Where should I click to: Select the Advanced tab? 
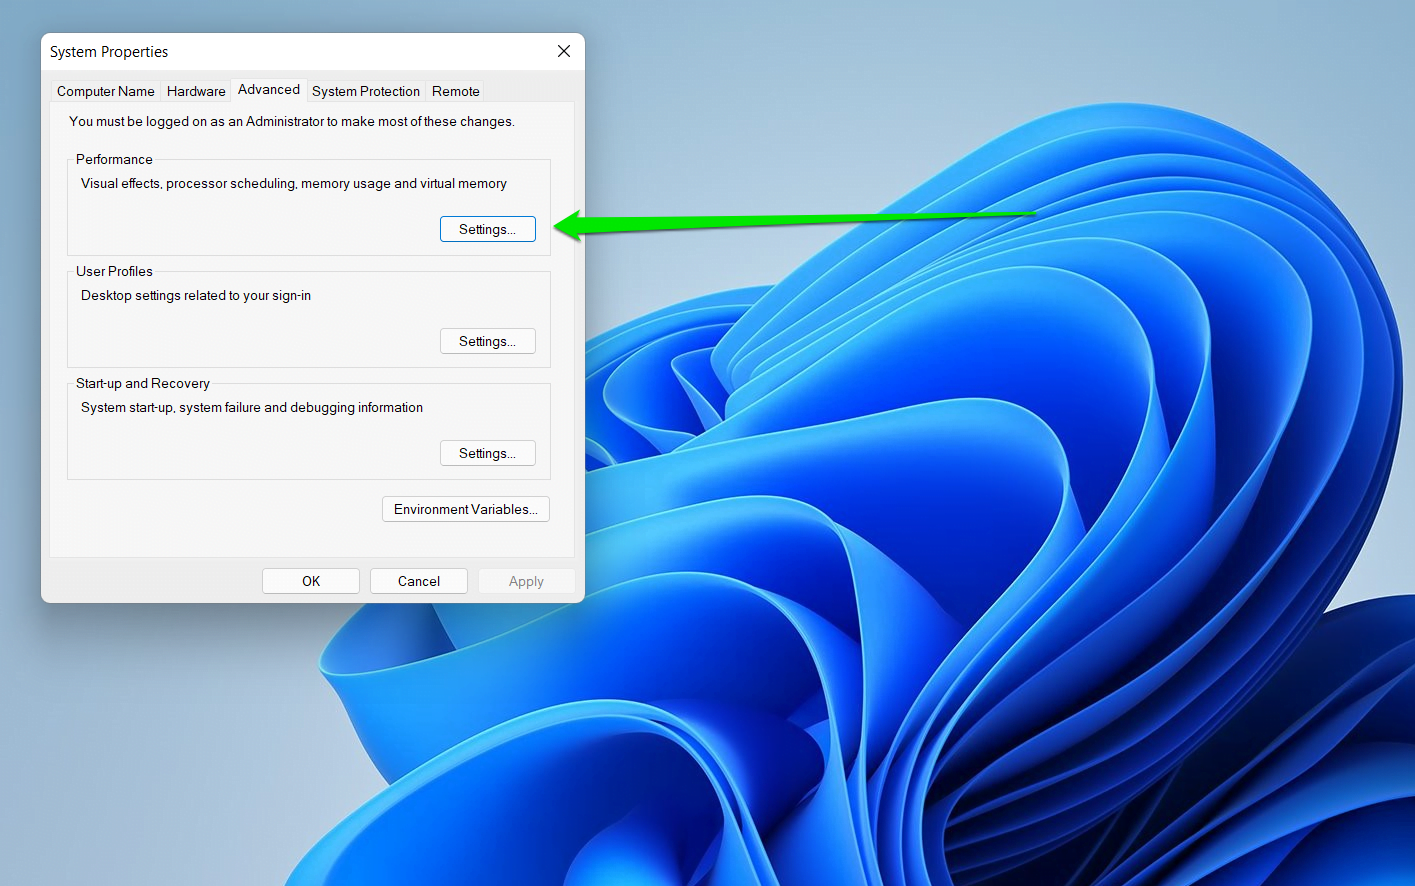(x=269, y=90)
